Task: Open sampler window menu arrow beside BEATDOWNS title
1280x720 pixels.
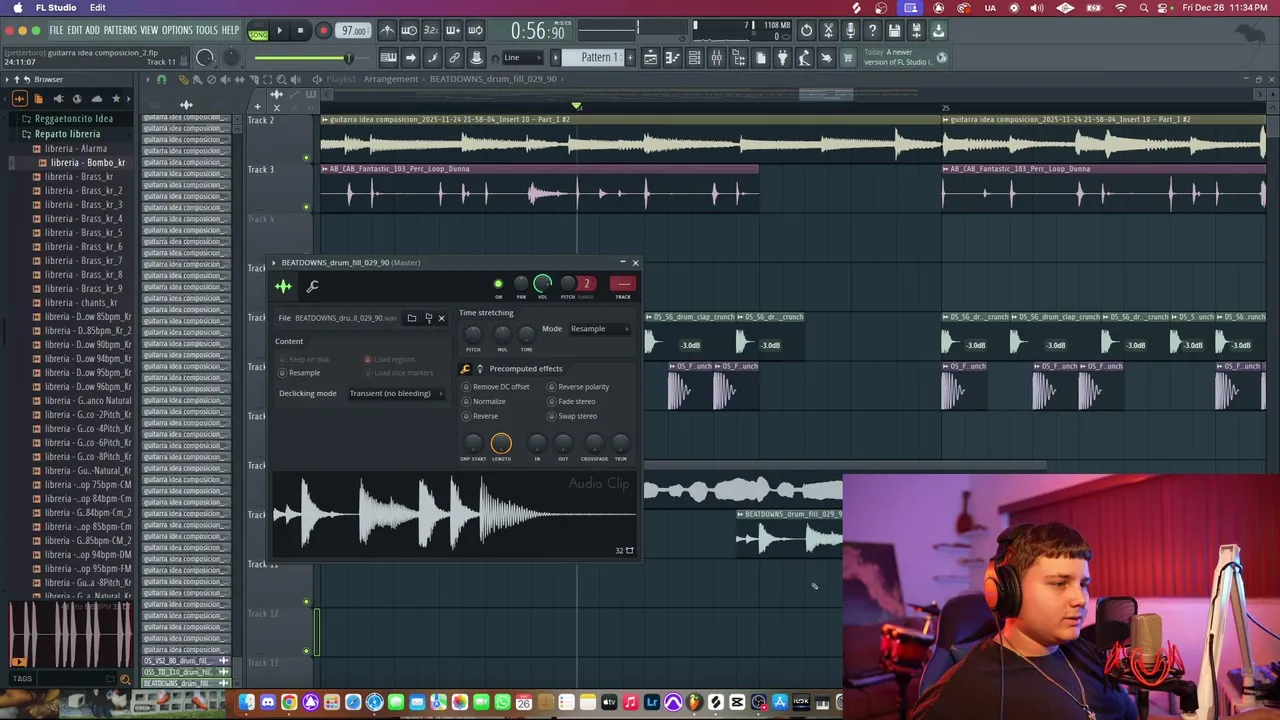Action: [273, 263]
